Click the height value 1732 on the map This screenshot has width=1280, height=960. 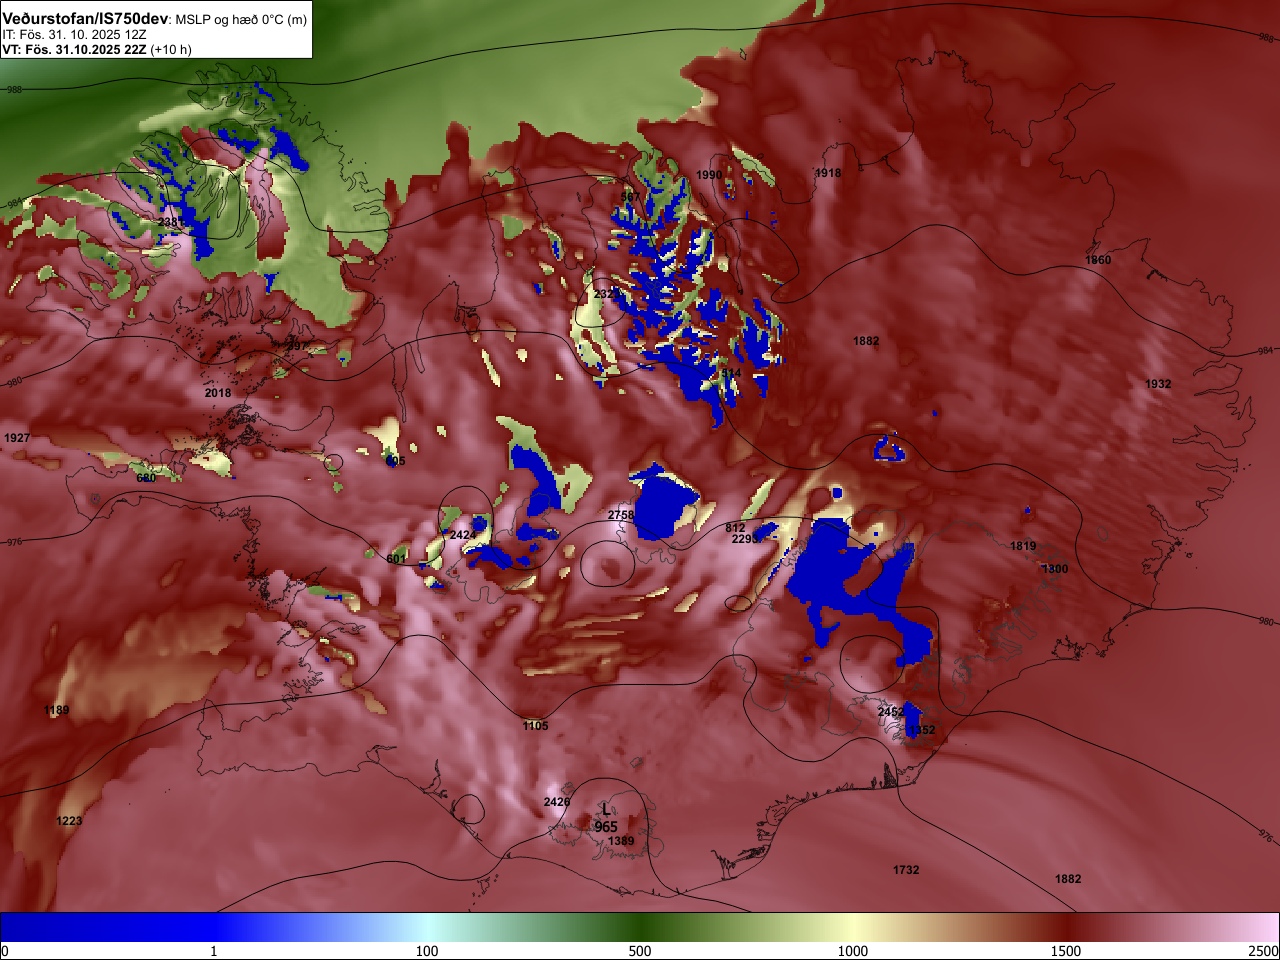[x=906, y=870]
